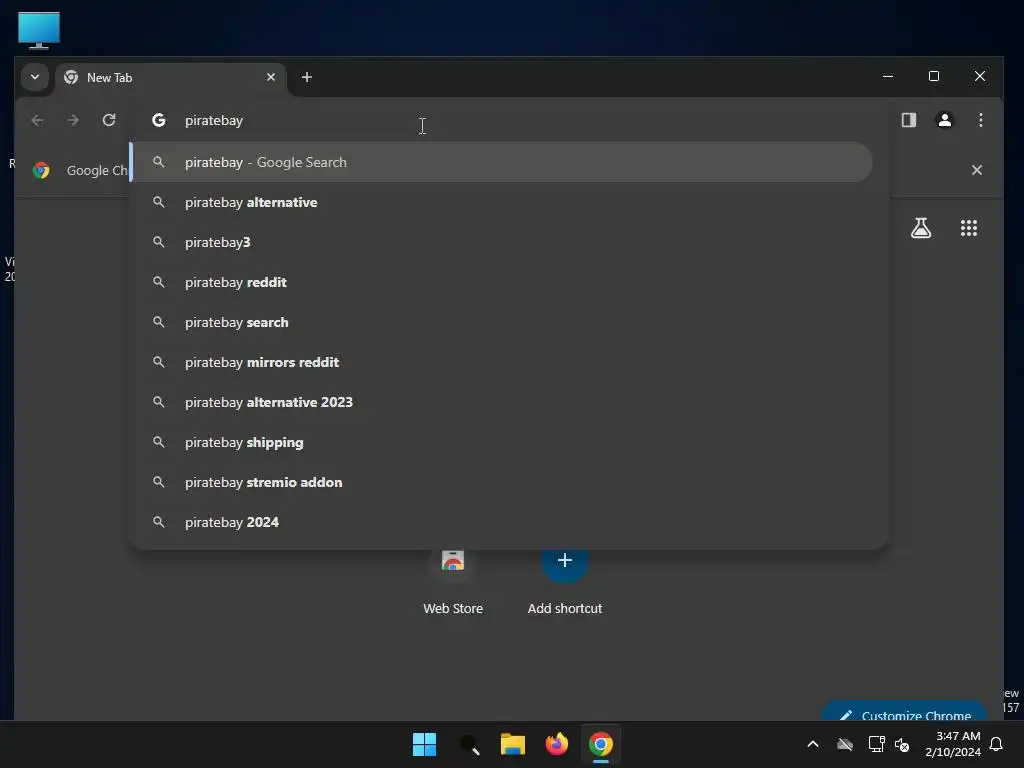Close the New Tab tab
The height and width of the screenshot is (768, 1024).
270,77
